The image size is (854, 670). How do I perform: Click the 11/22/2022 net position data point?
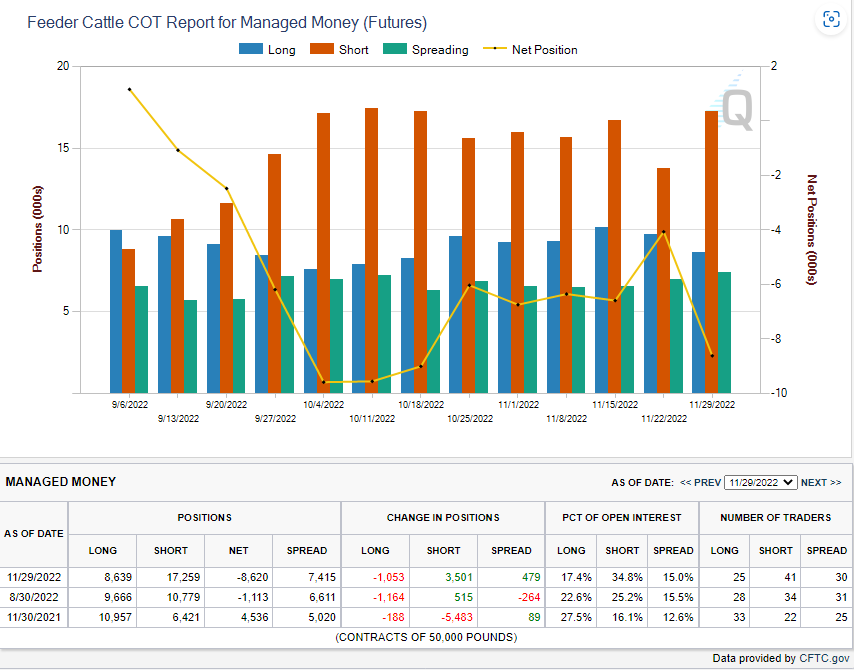(x=663, y=232)
